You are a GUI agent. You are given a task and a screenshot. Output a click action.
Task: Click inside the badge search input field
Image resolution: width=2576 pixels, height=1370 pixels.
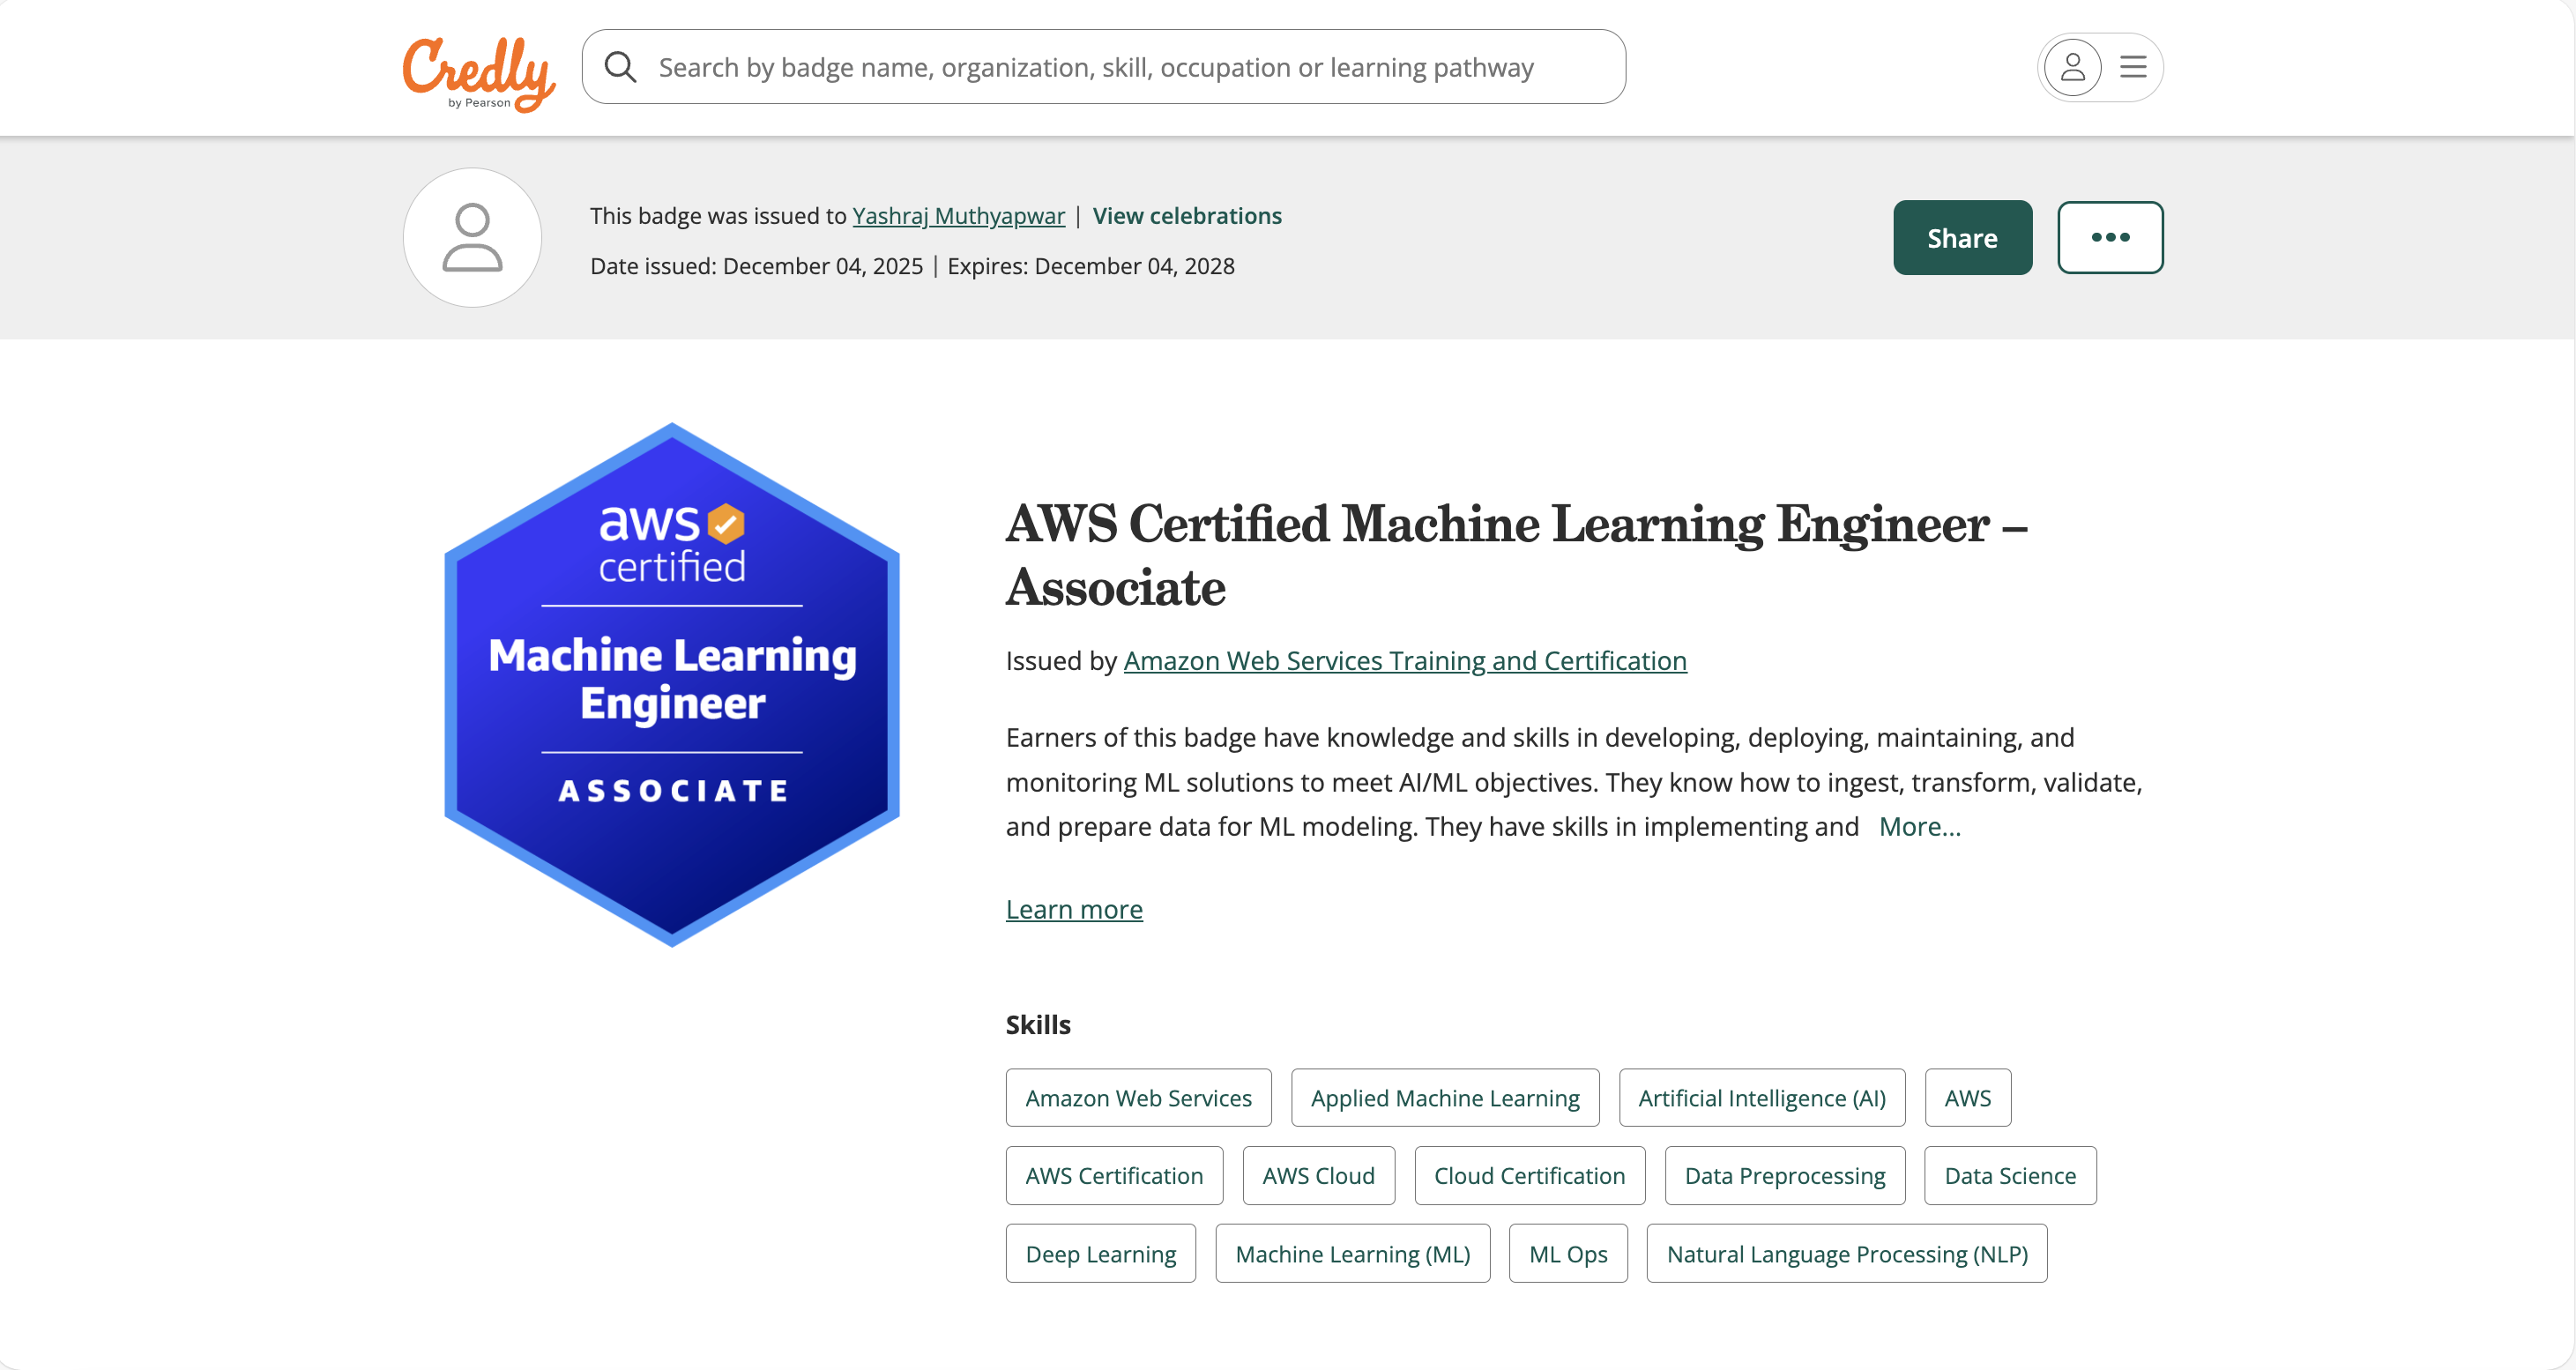1100,66
